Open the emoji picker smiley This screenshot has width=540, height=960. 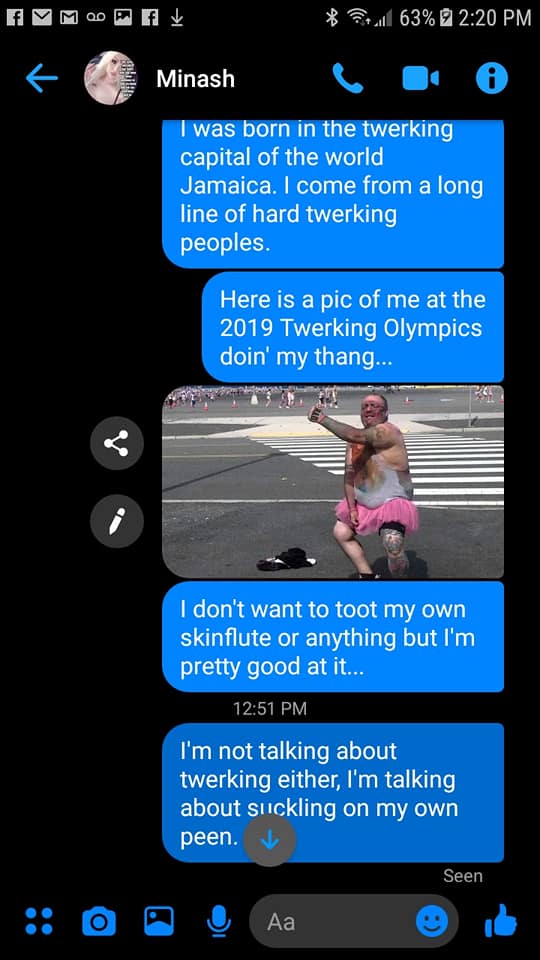coord(432,921)
